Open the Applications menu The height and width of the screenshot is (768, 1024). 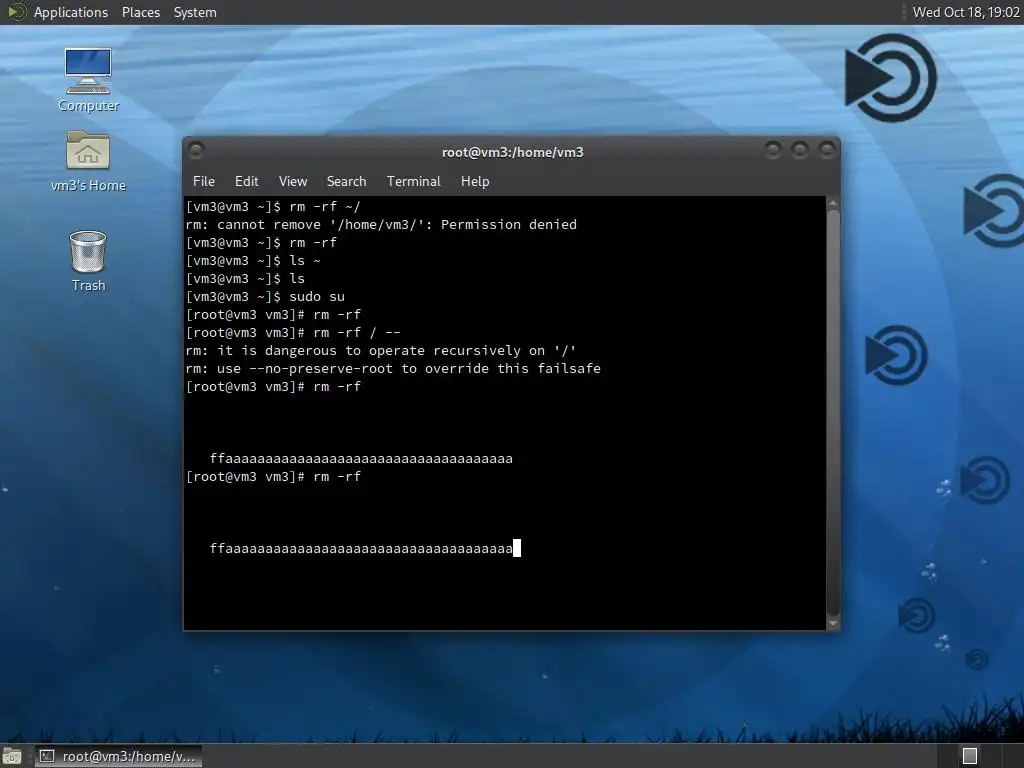coord(71,12)
